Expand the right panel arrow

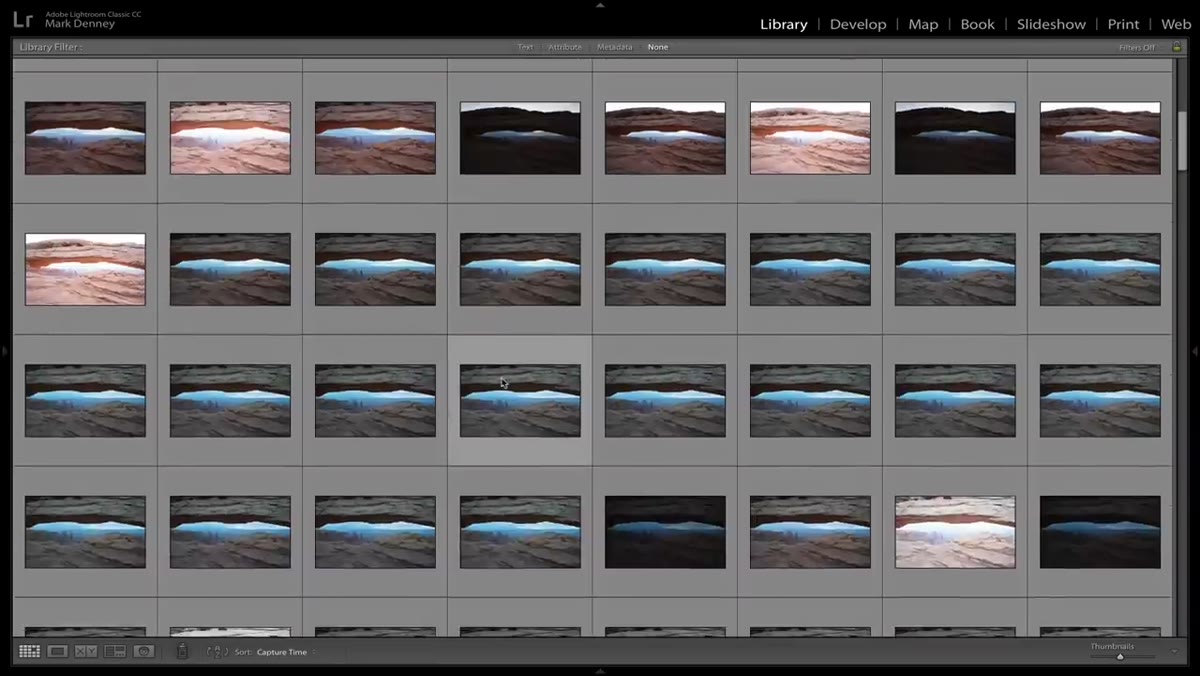pos(1195,351)
